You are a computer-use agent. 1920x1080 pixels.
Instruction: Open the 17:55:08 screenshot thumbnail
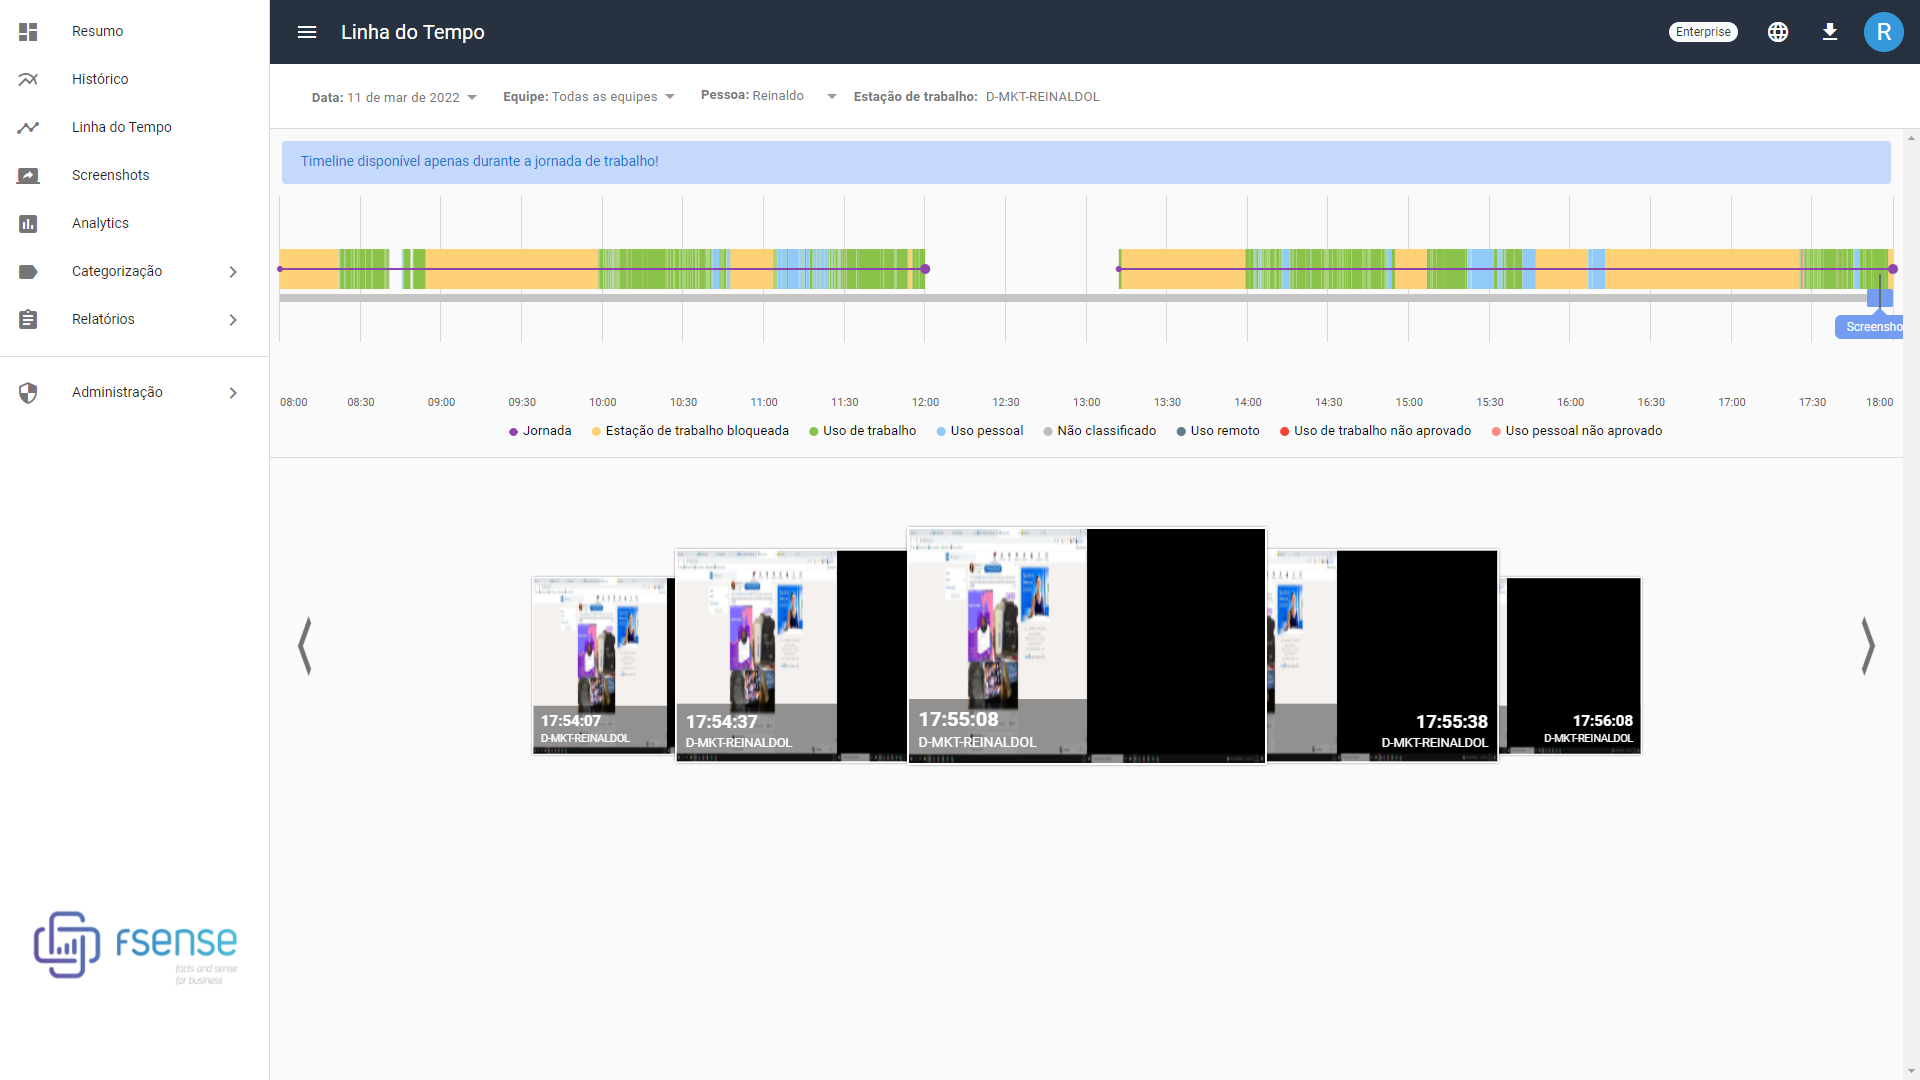pyautogui.click(x=1085, y=645)
